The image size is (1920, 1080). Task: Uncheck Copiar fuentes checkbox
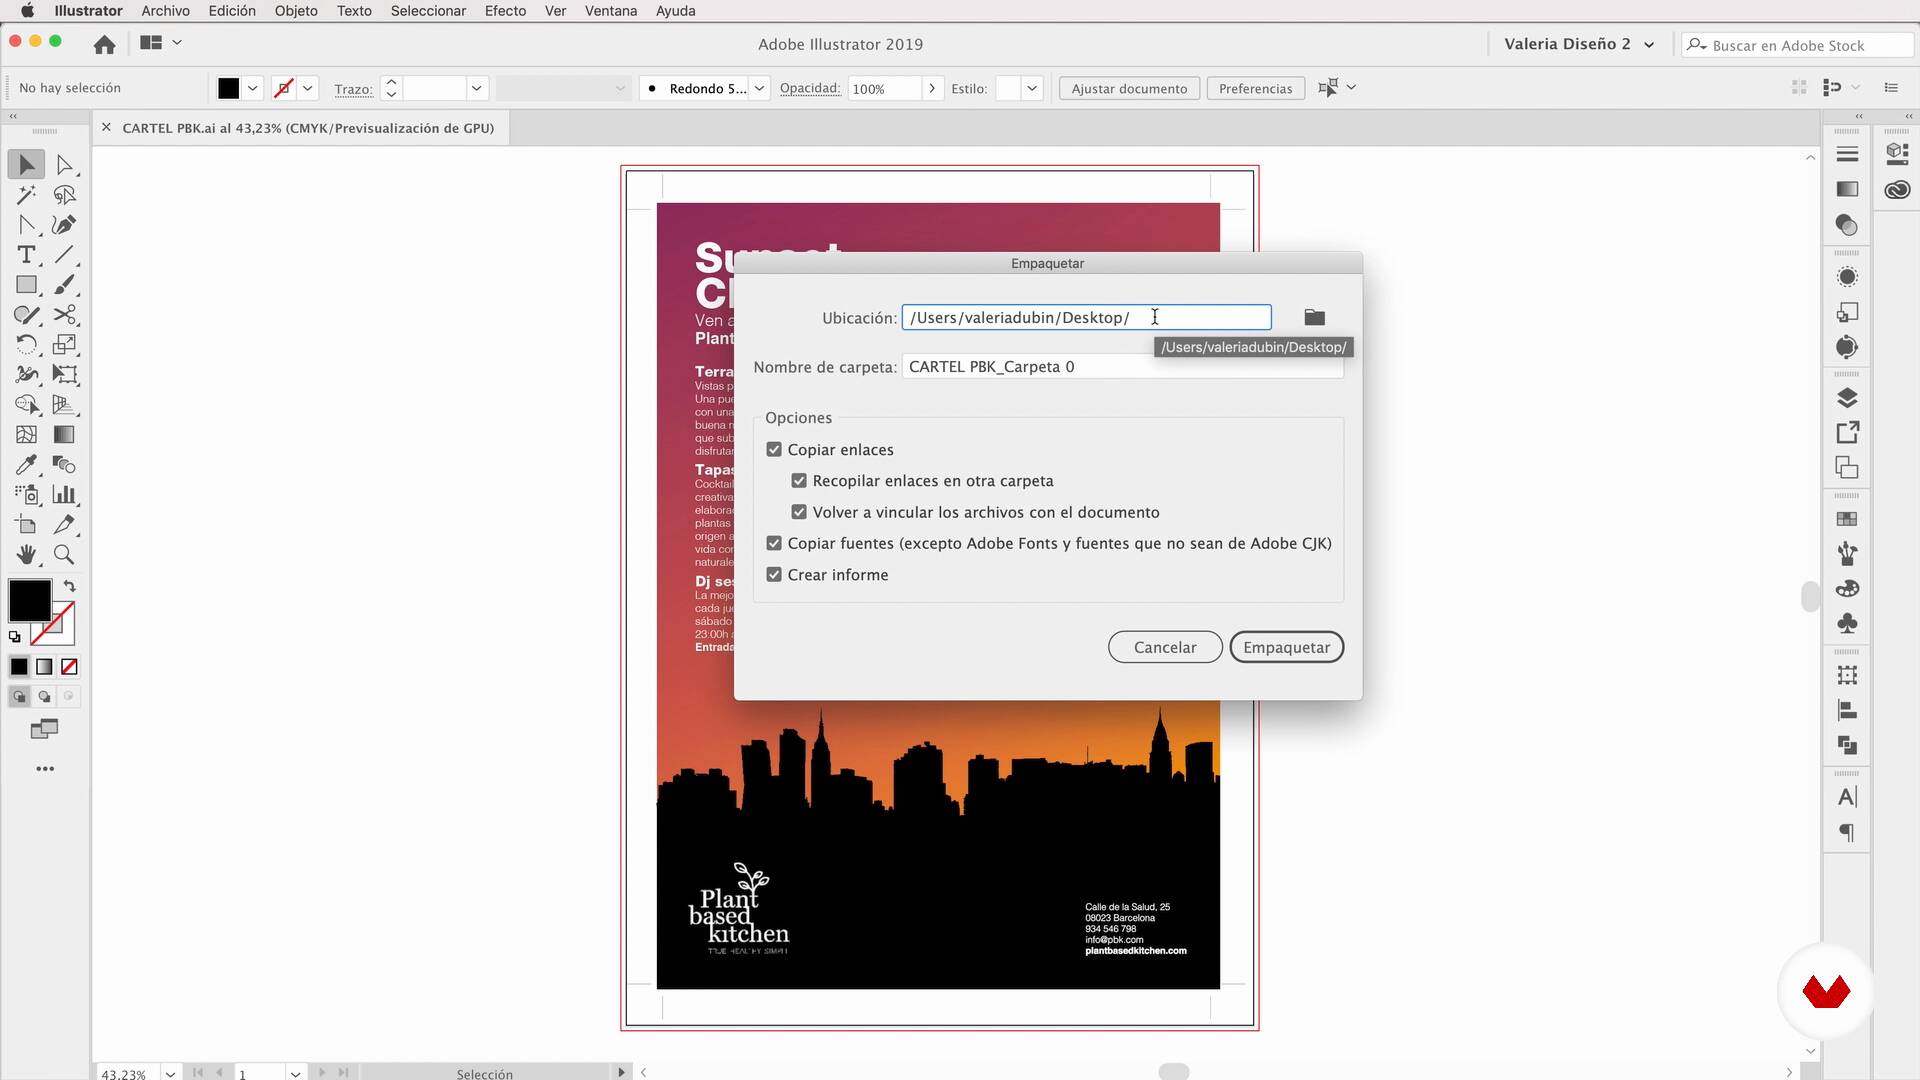tap(774, 543)
